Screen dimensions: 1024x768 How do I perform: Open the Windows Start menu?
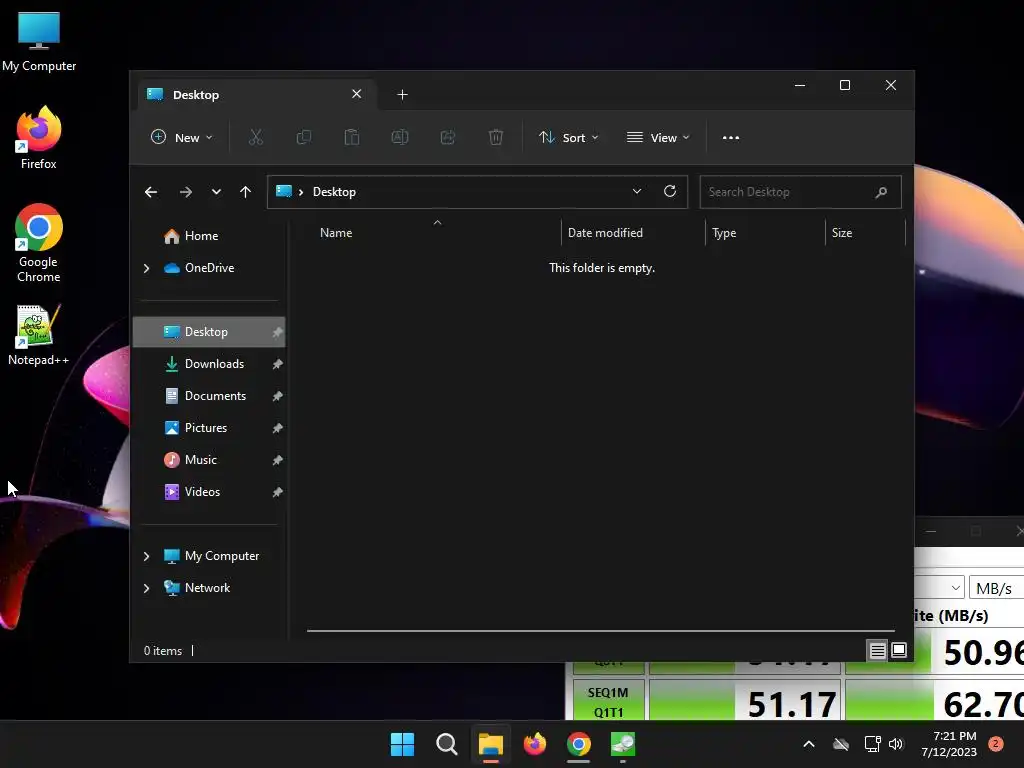[402, 744]
